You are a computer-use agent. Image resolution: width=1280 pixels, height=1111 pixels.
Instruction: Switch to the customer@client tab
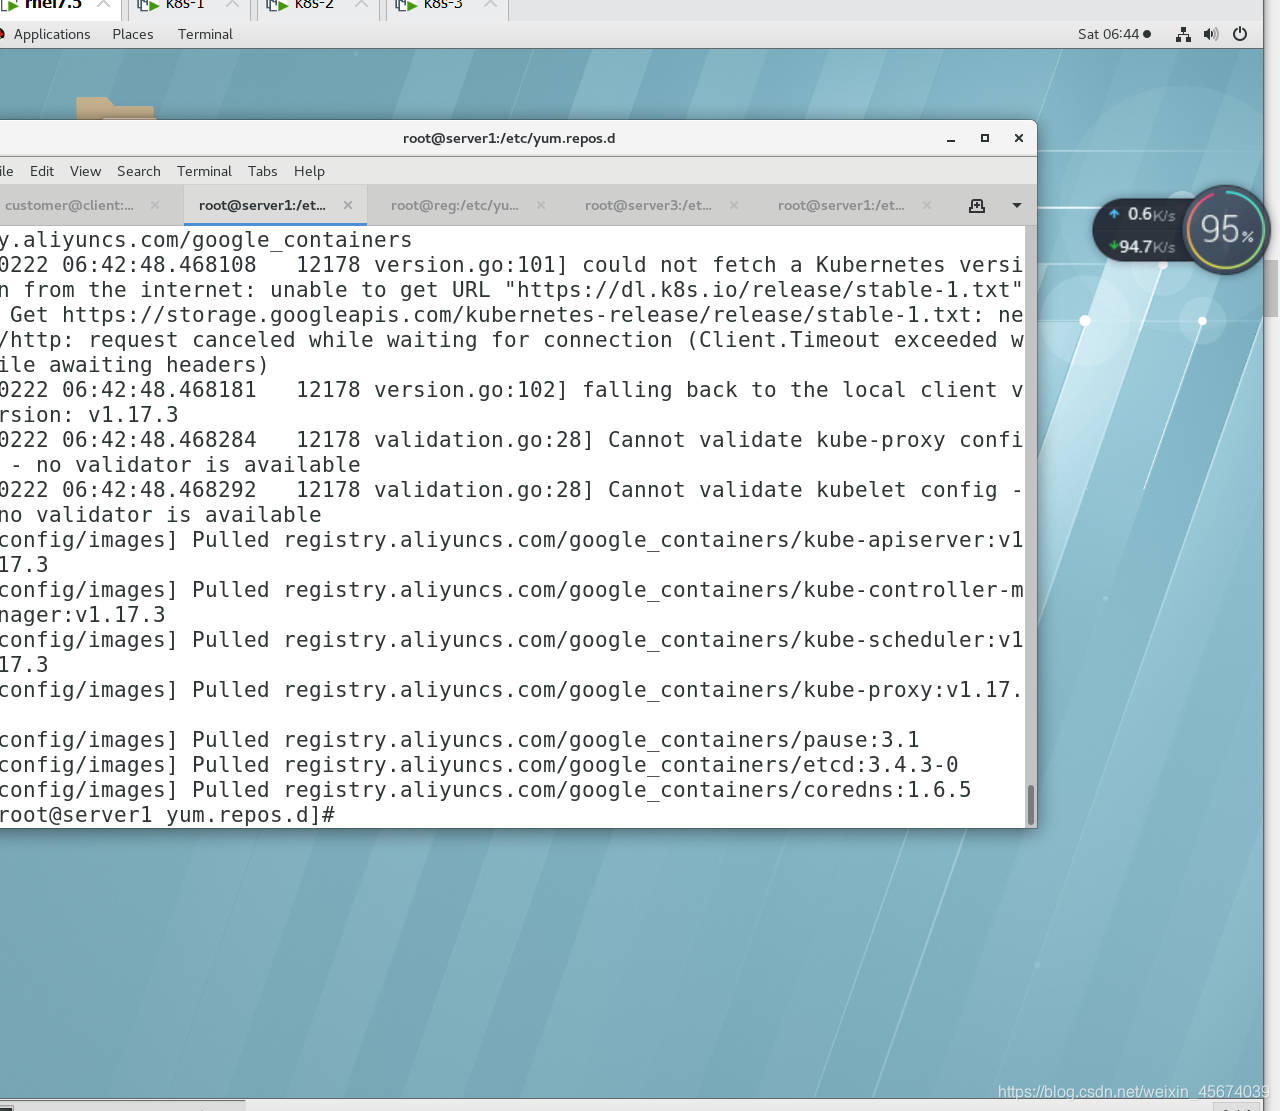click(69, 205)
